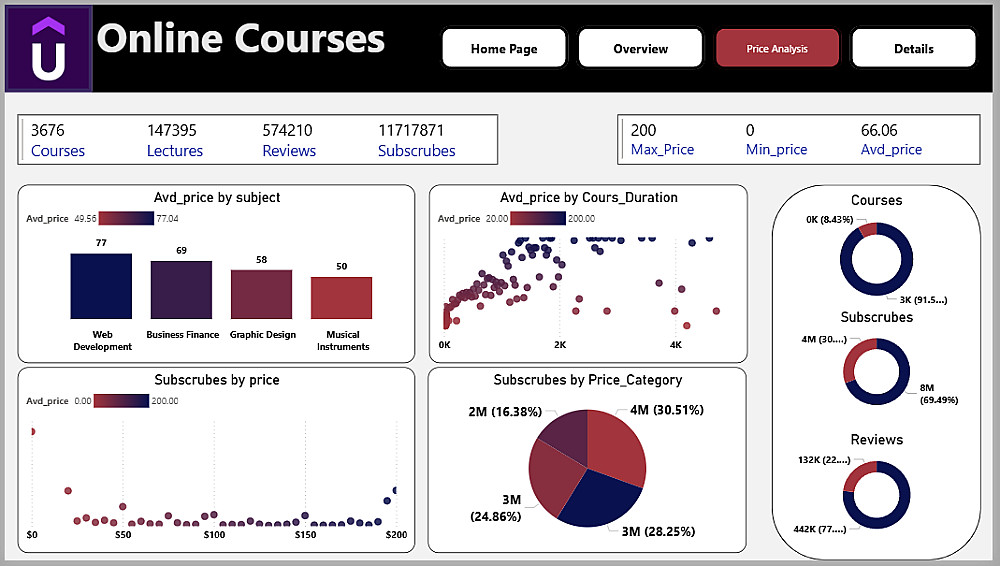This screenshot has height=566, width=1000.
Task: Click the Subscrubes by price gradient legend
Action: (124, 401)
